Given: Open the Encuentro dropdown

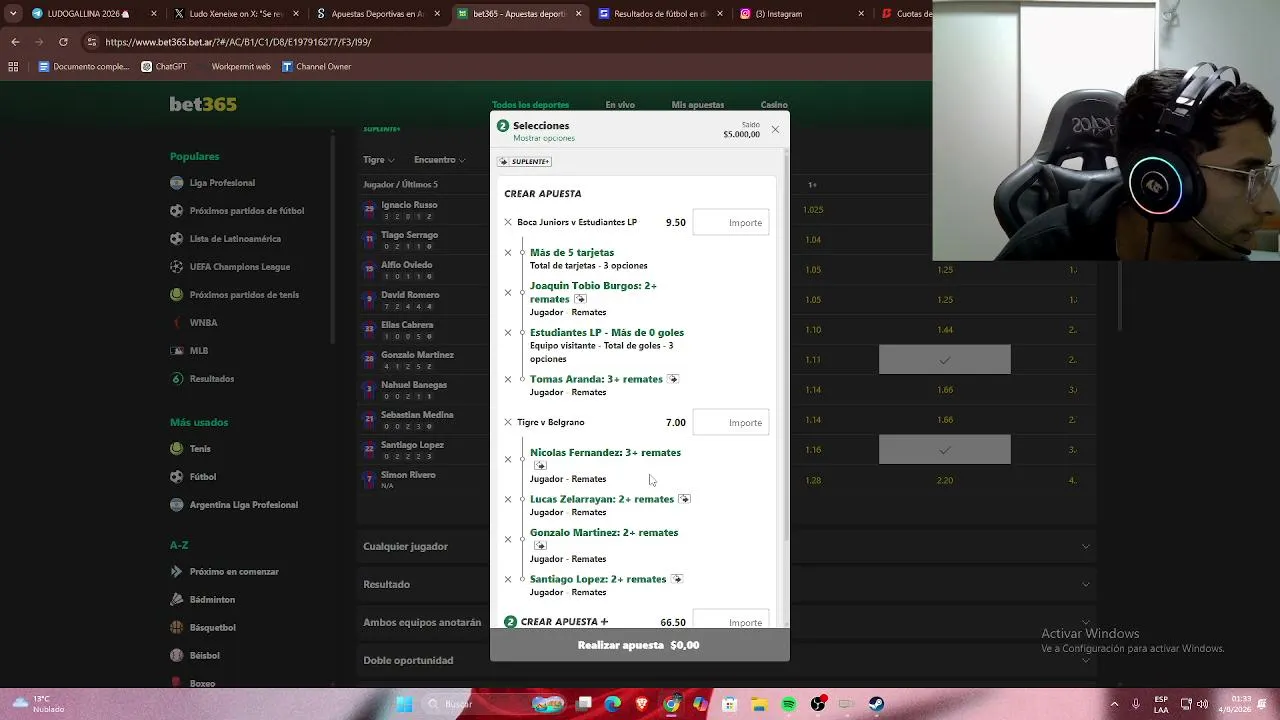Looking at the screenshot, I should coord(440,160).
